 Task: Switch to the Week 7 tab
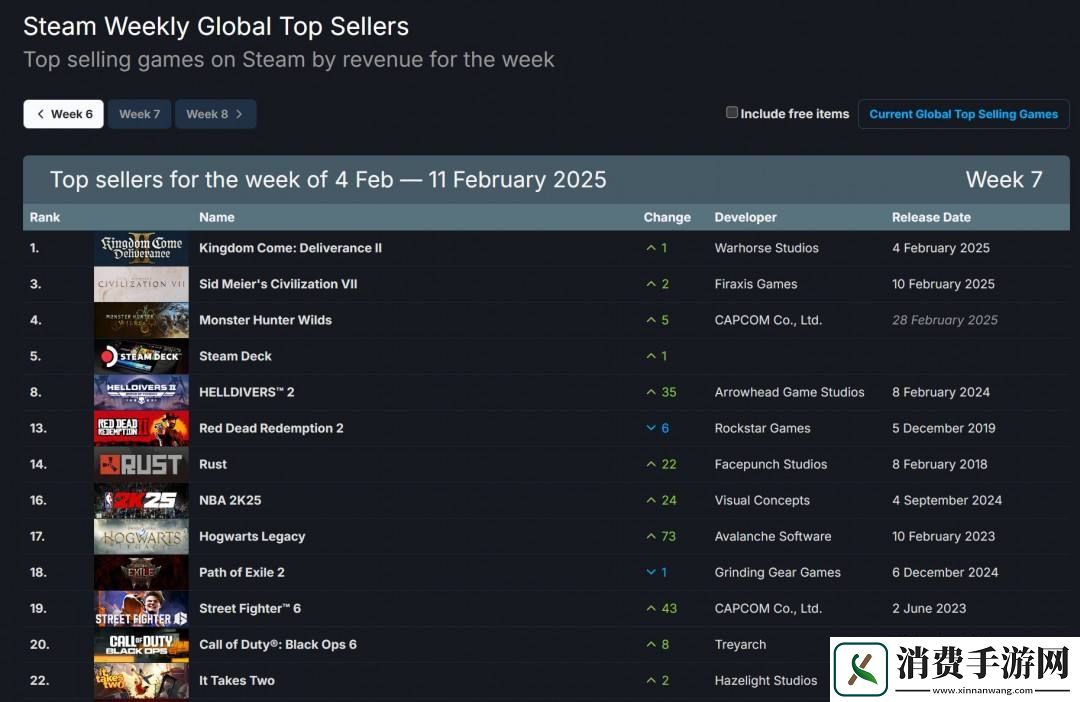(x=139, y=114)
